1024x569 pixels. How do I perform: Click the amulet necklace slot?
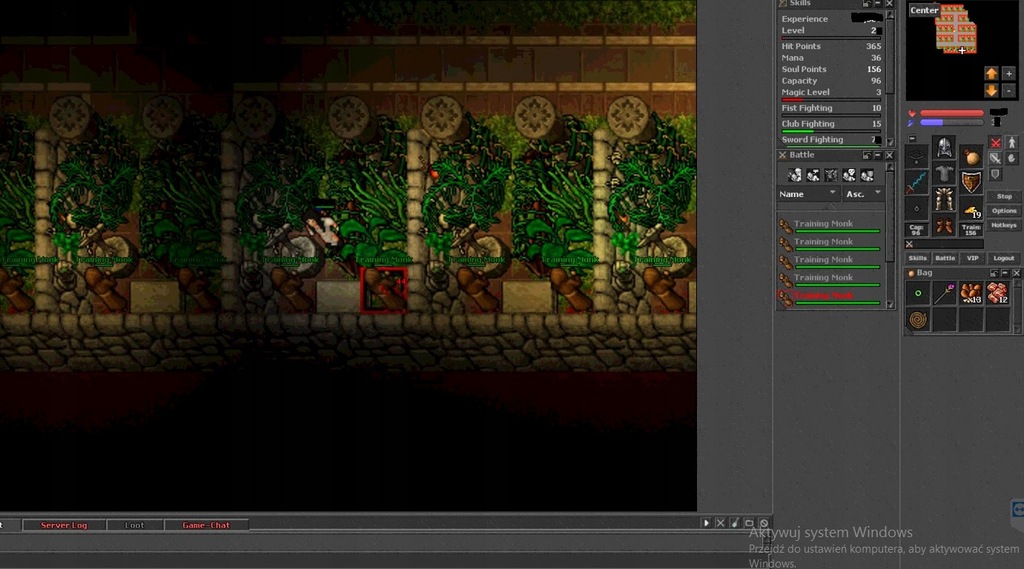click(917, 157)
